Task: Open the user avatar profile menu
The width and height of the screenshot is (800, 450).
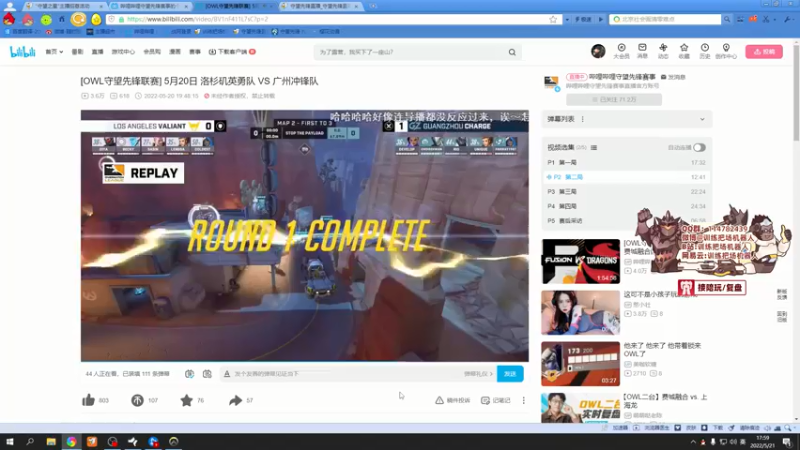Action: pyautogui.click(x=598, y=51)
